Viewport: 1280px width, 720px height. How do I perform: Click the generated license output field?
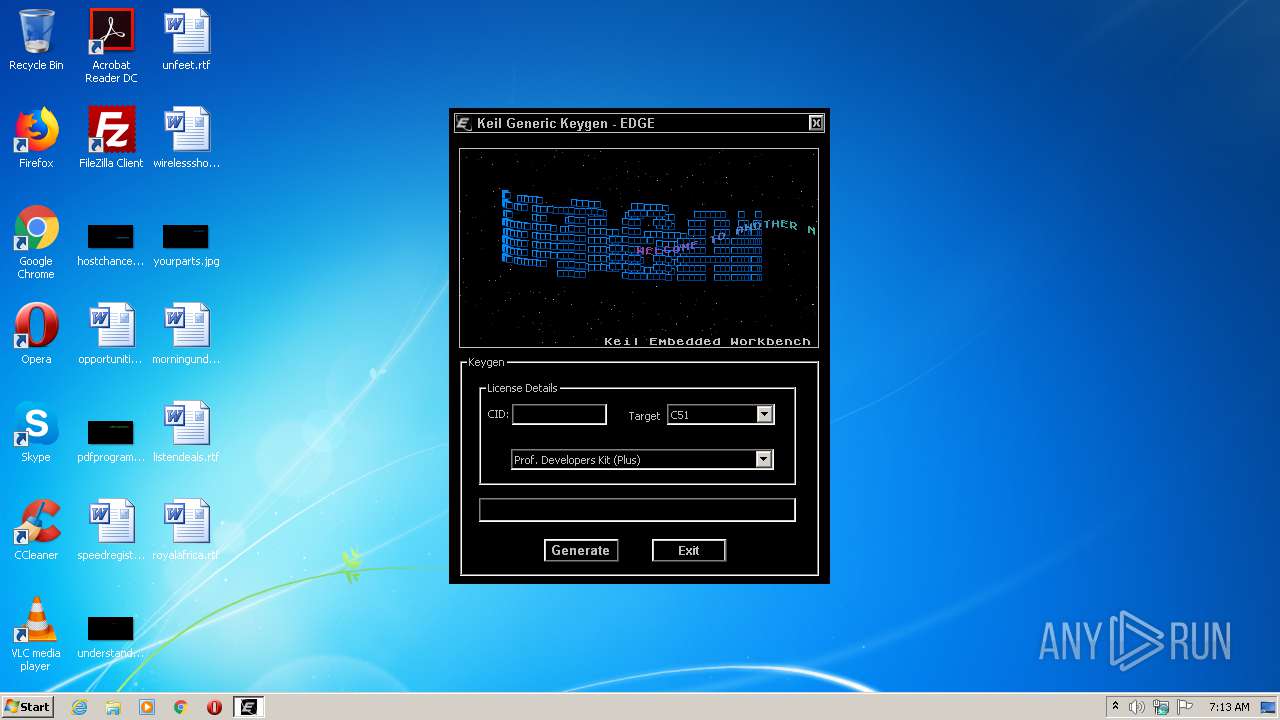[x=637, y=510]
